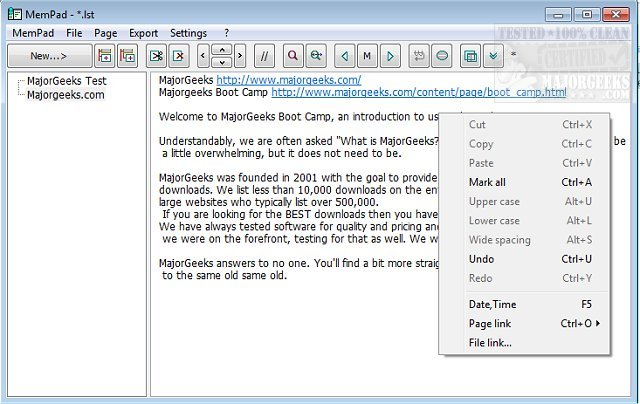Click the double-chevron down toolbar icon
Viewport: 640px width, 404px height.
(x=493, y=56)
